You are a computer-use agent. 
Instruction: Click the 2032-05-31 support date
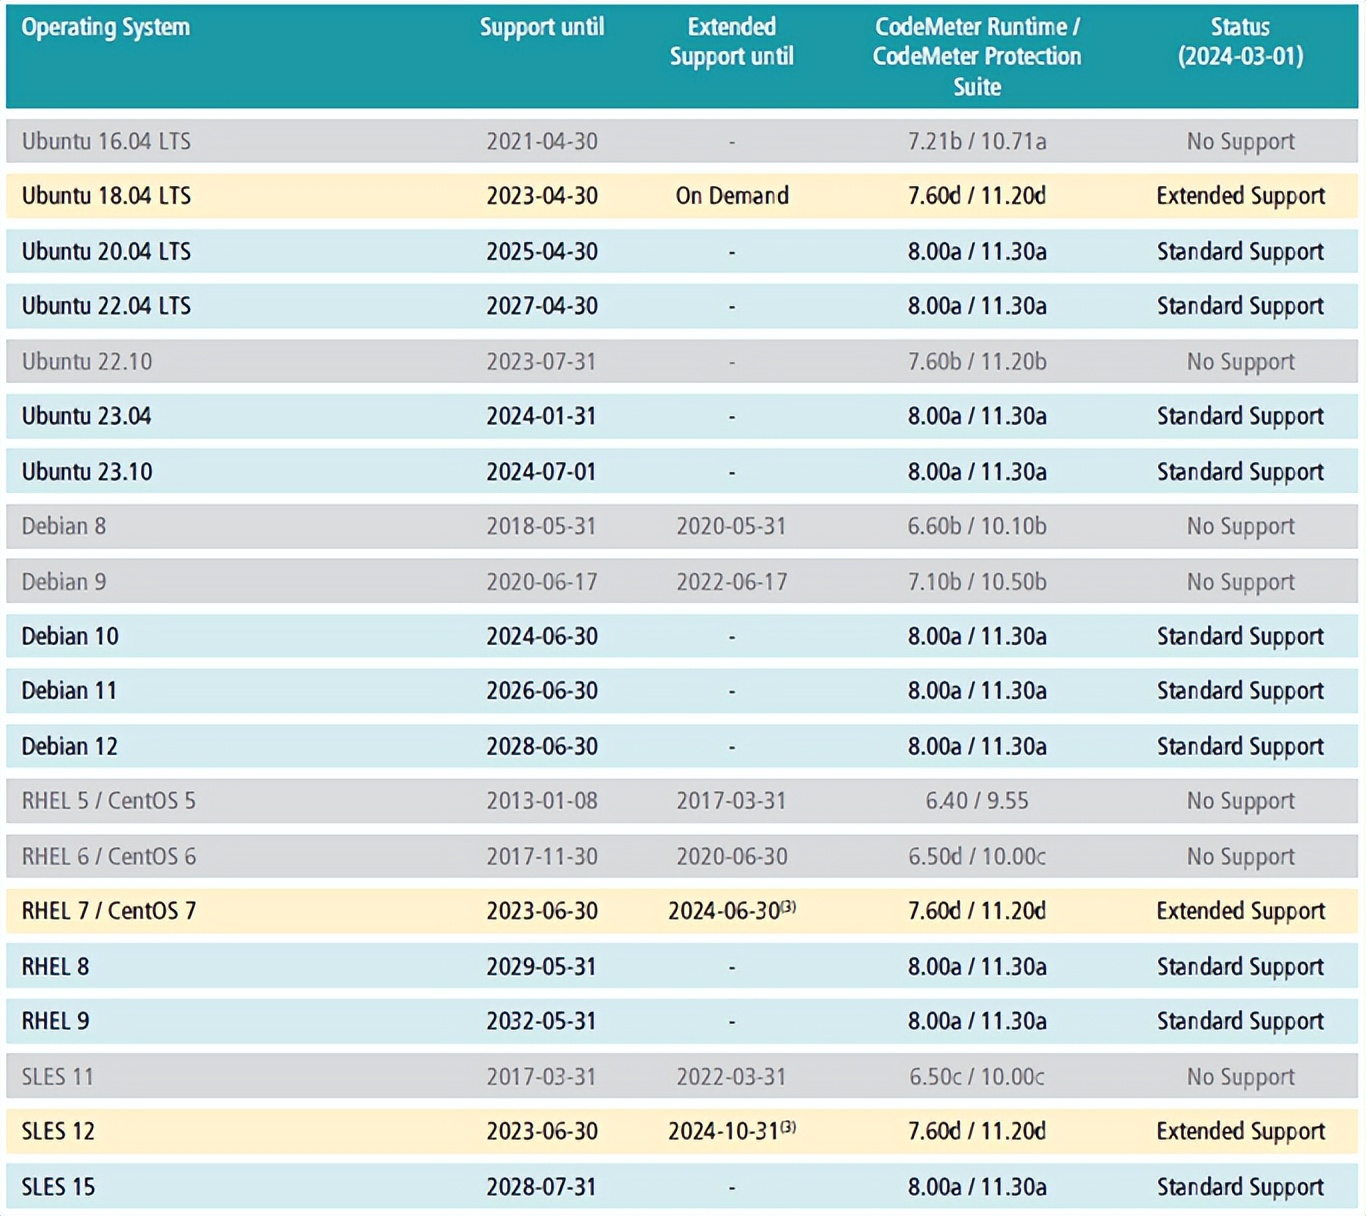[541, 1021]
